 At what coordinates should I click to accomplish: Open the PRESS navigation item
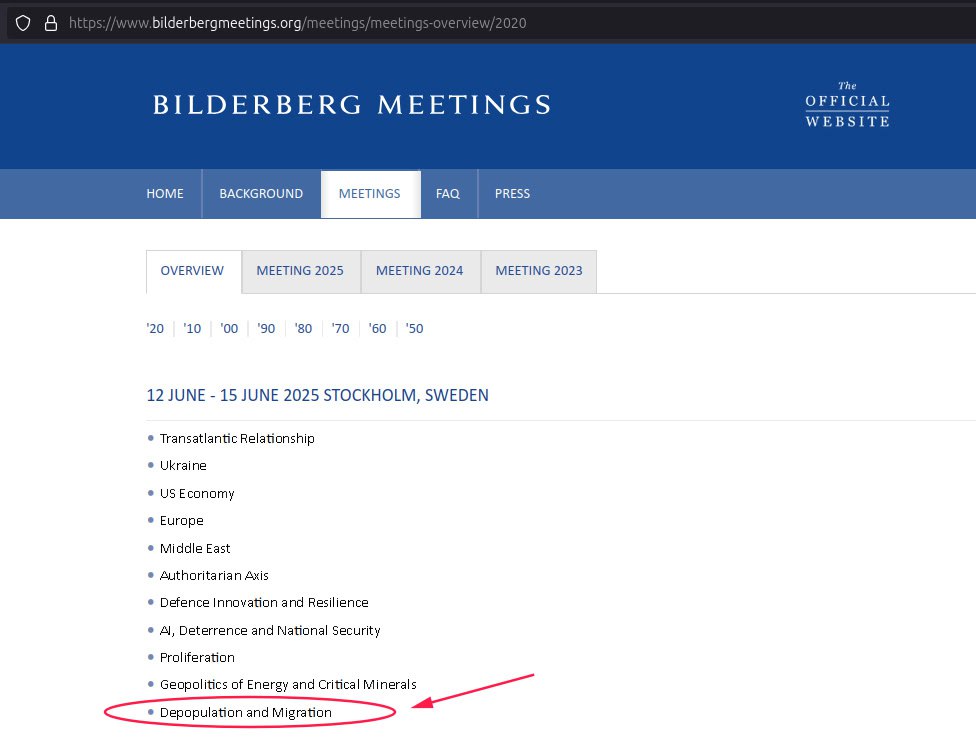(512, 194)
